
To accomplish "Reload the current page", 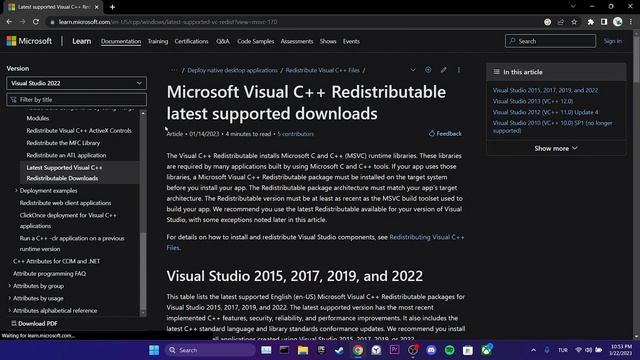I will (x=36, y=22).
